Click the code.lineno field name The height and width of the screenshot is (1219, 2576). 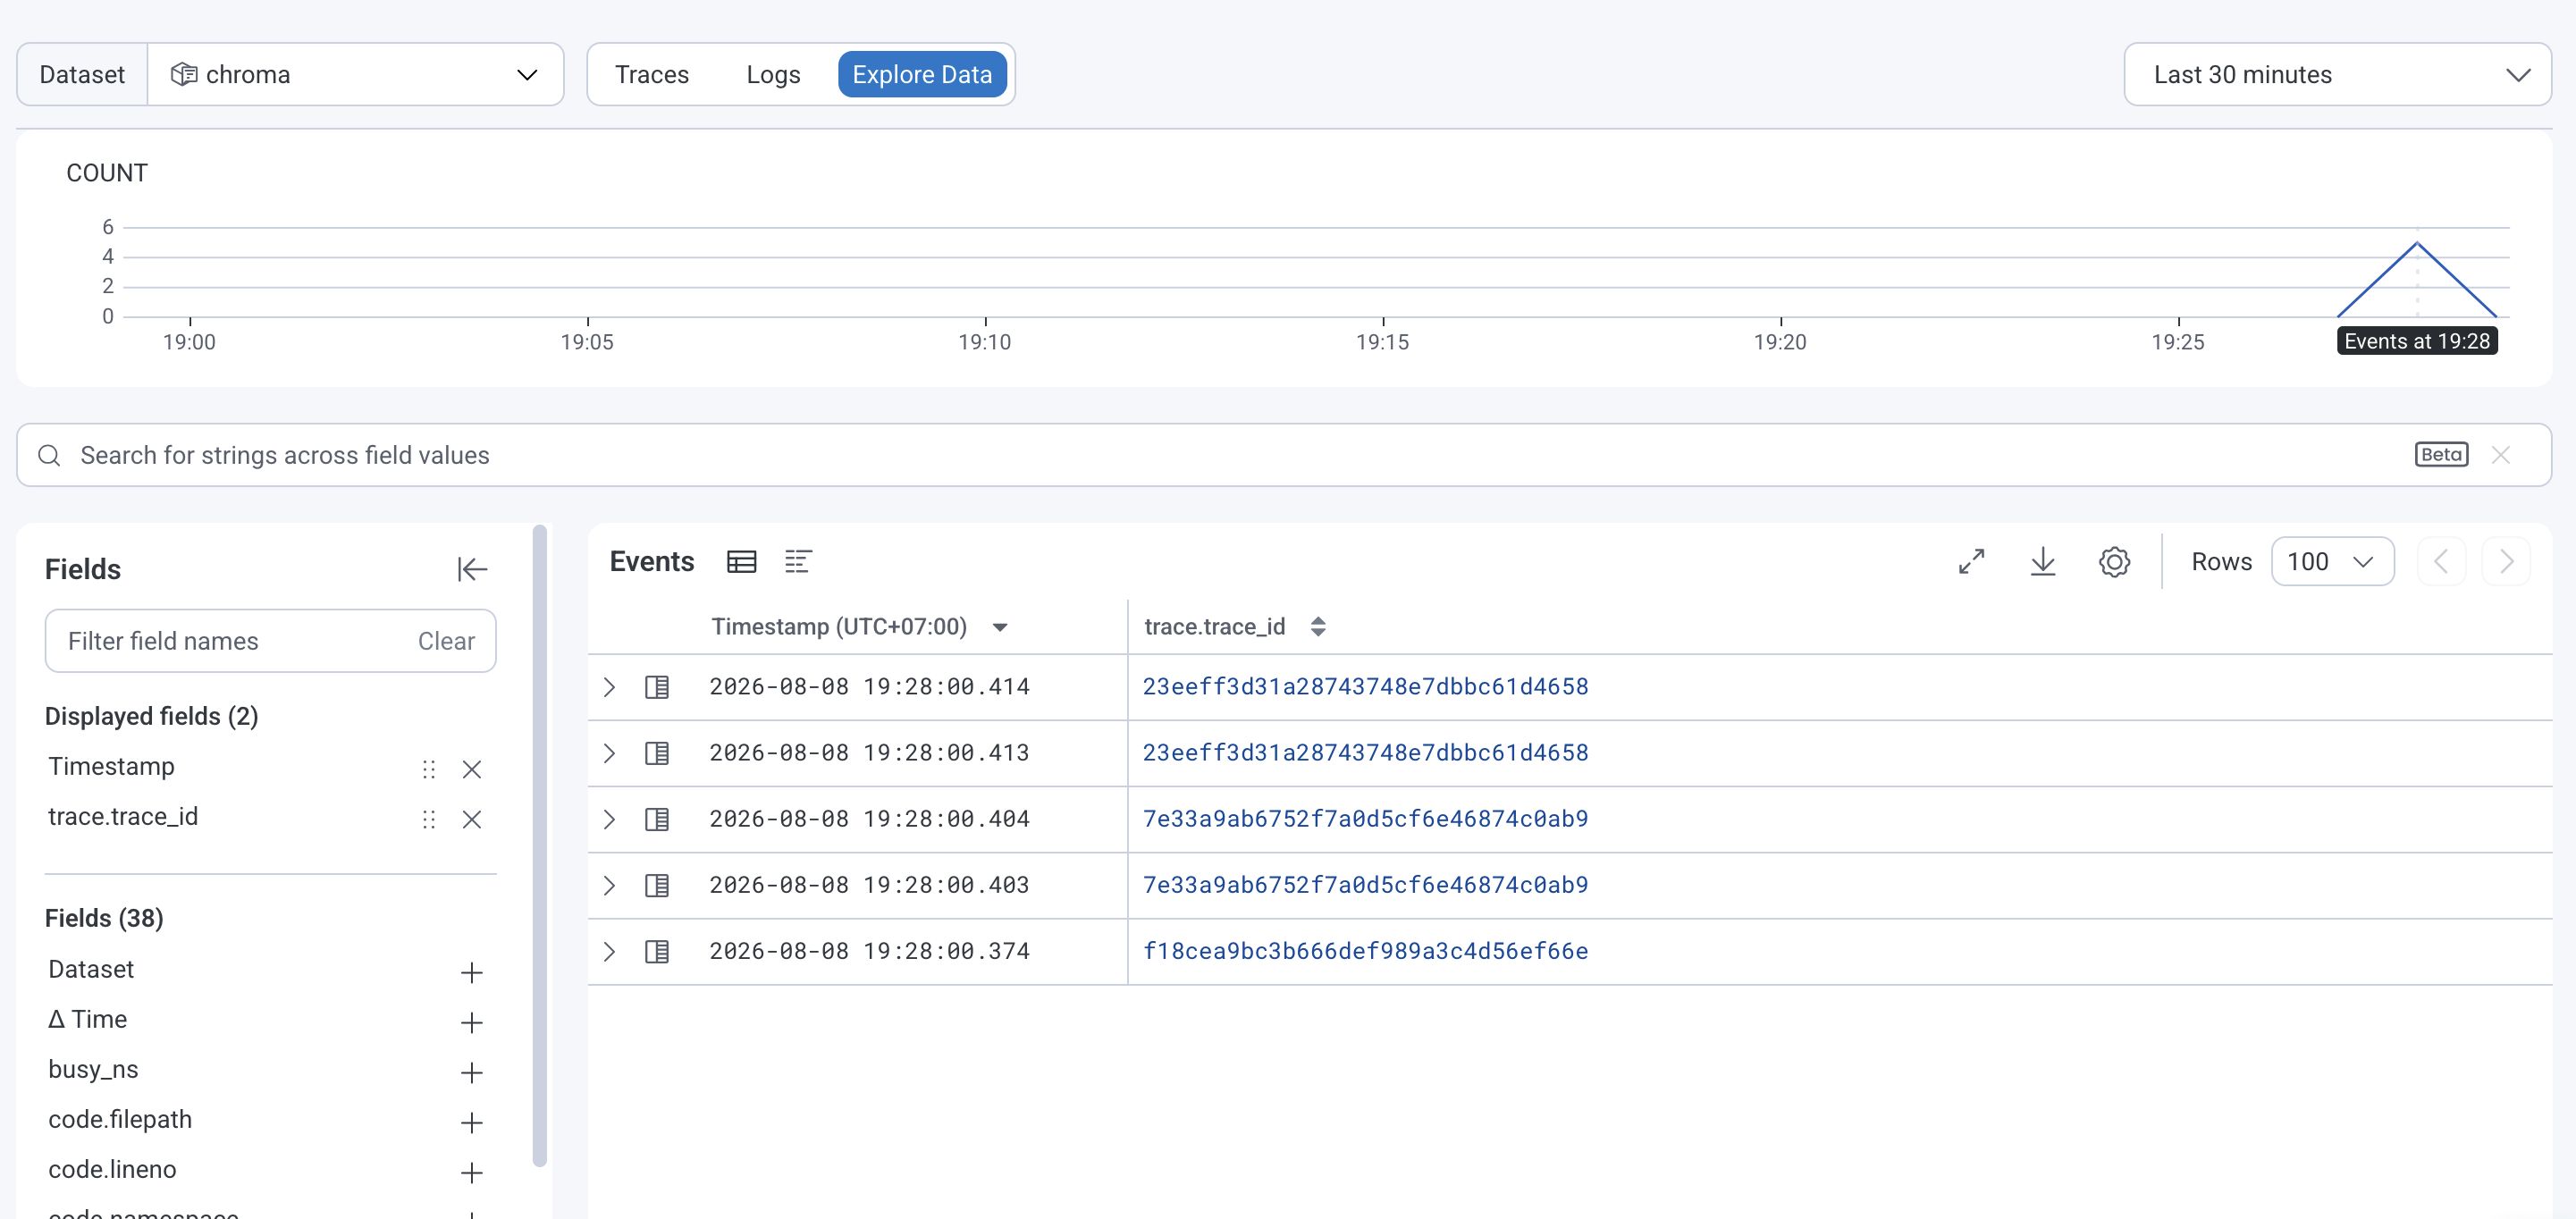pos(112,1169)
